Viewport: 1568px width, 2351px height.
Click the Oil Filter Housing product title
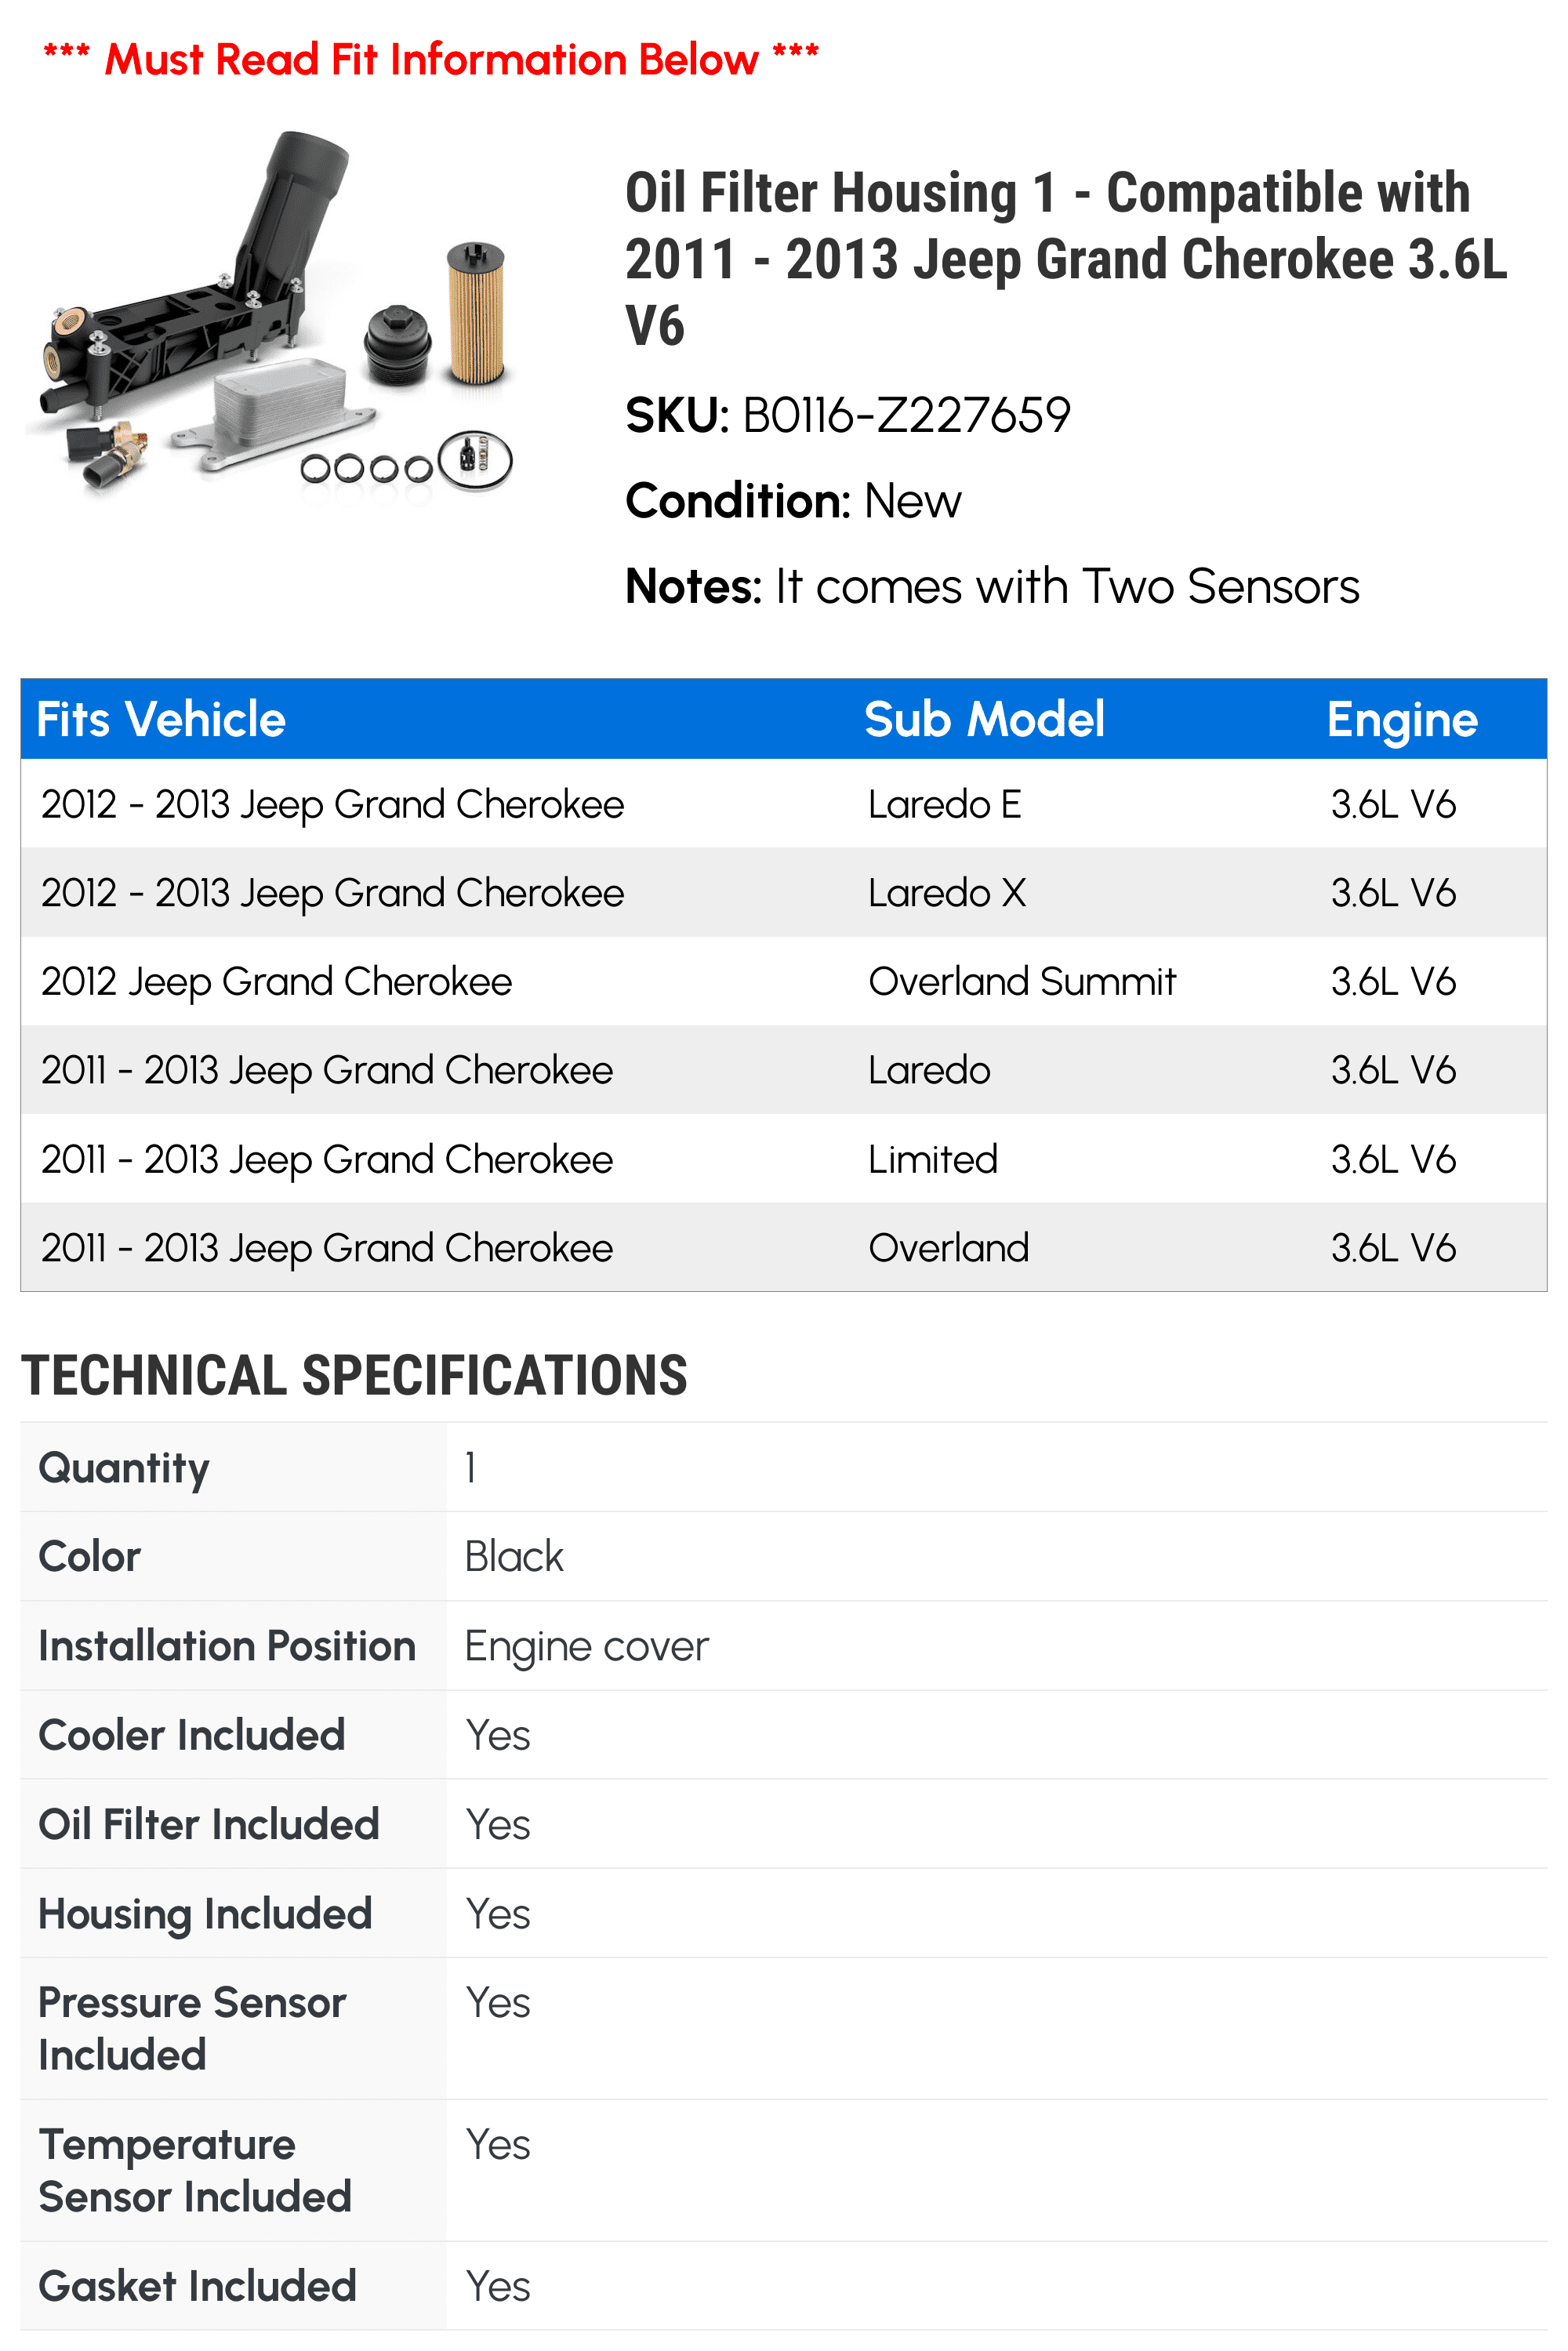[1066, 259]
